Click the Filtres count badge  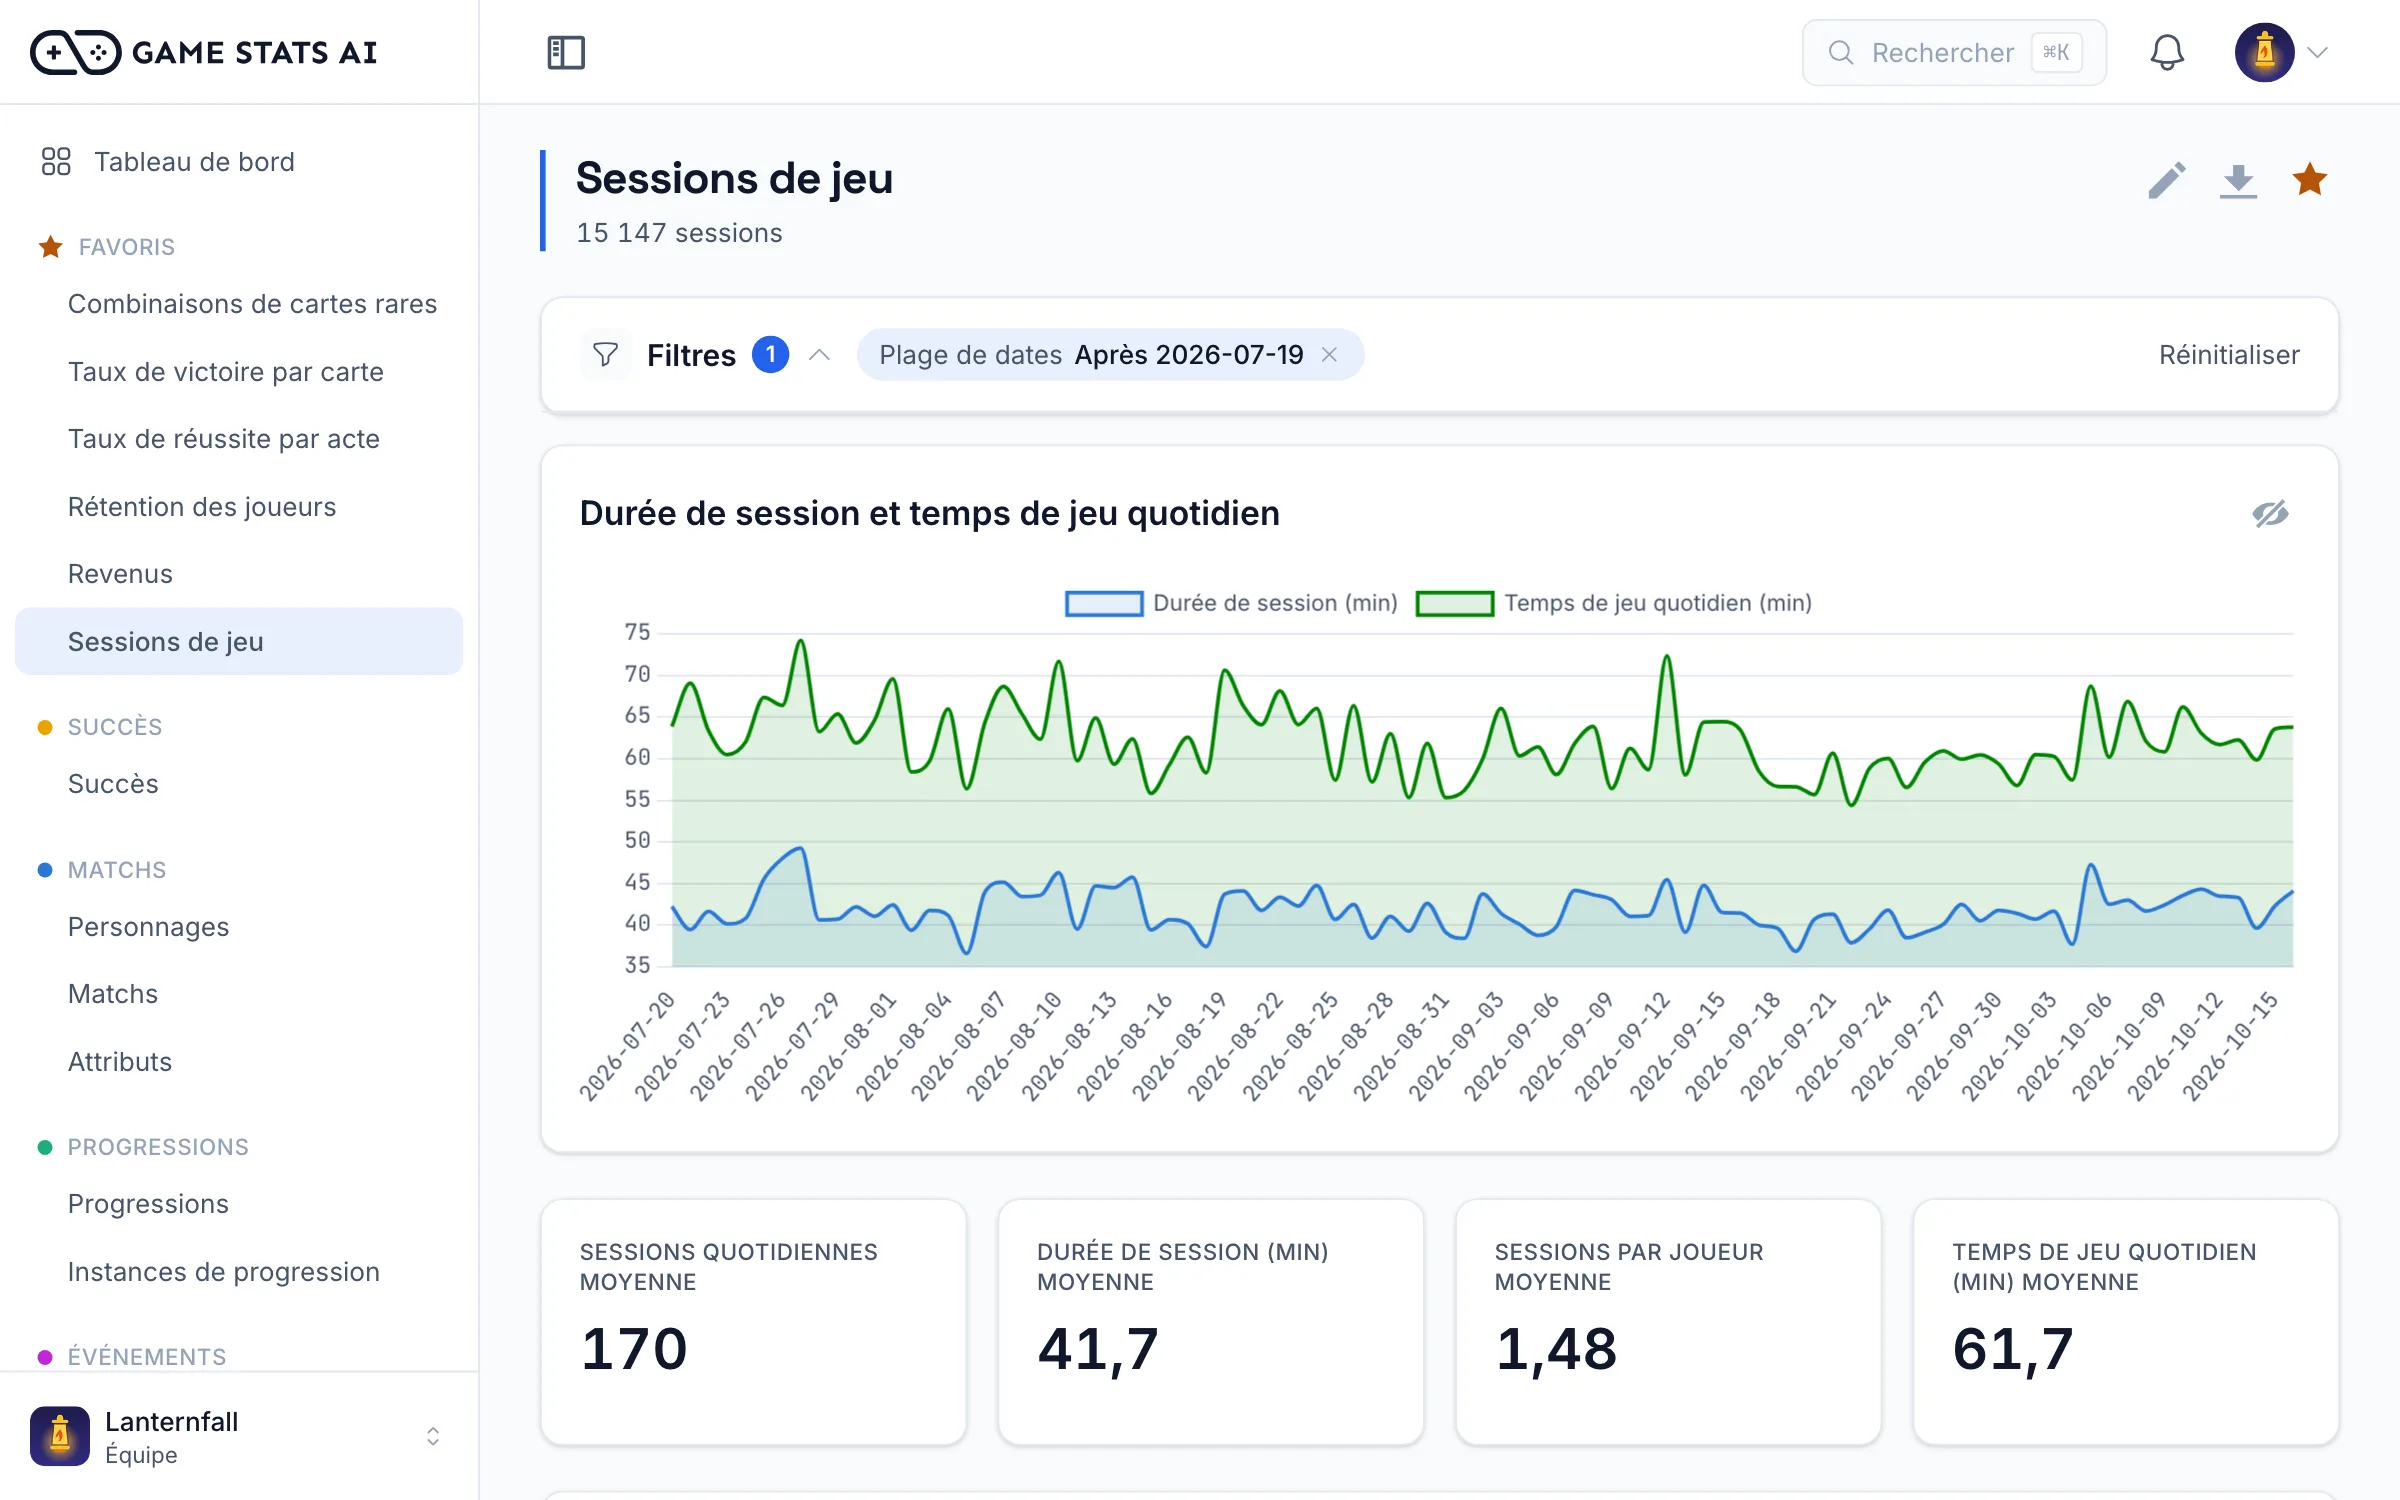coord(770,355)
